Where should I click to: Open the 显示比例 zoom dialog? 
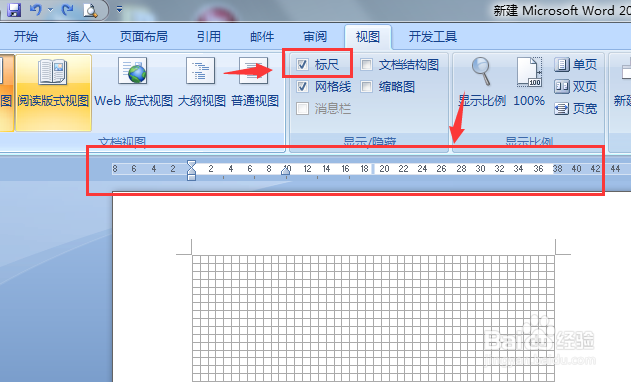(x=482, y=83)
